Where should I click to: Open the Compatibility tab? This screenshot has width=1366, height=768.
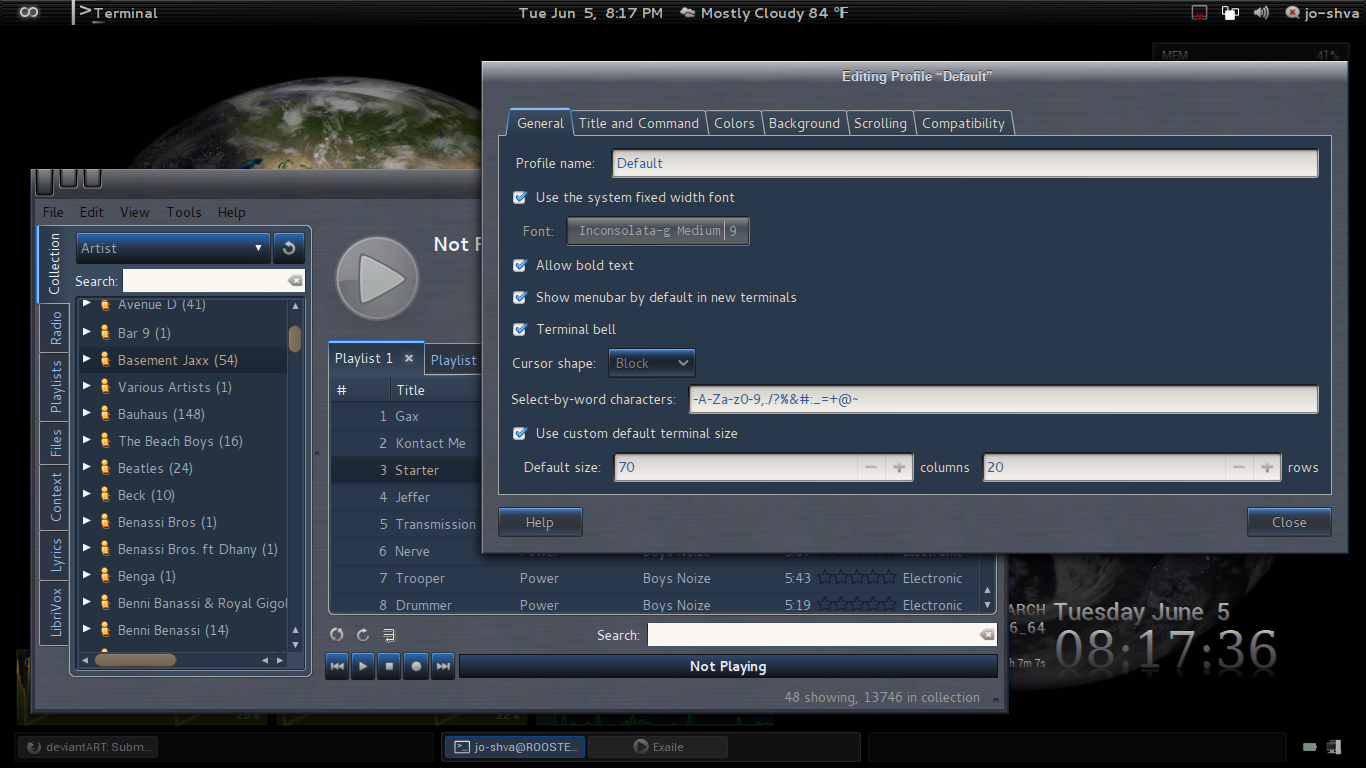(x=963, y=123)
